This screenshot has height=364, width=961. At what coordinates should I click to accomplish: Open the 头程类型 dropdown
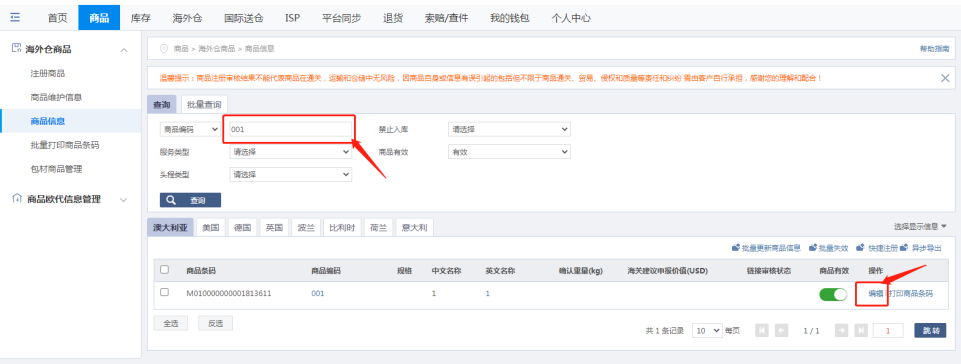pyautogui.click(x=291, y=175)
